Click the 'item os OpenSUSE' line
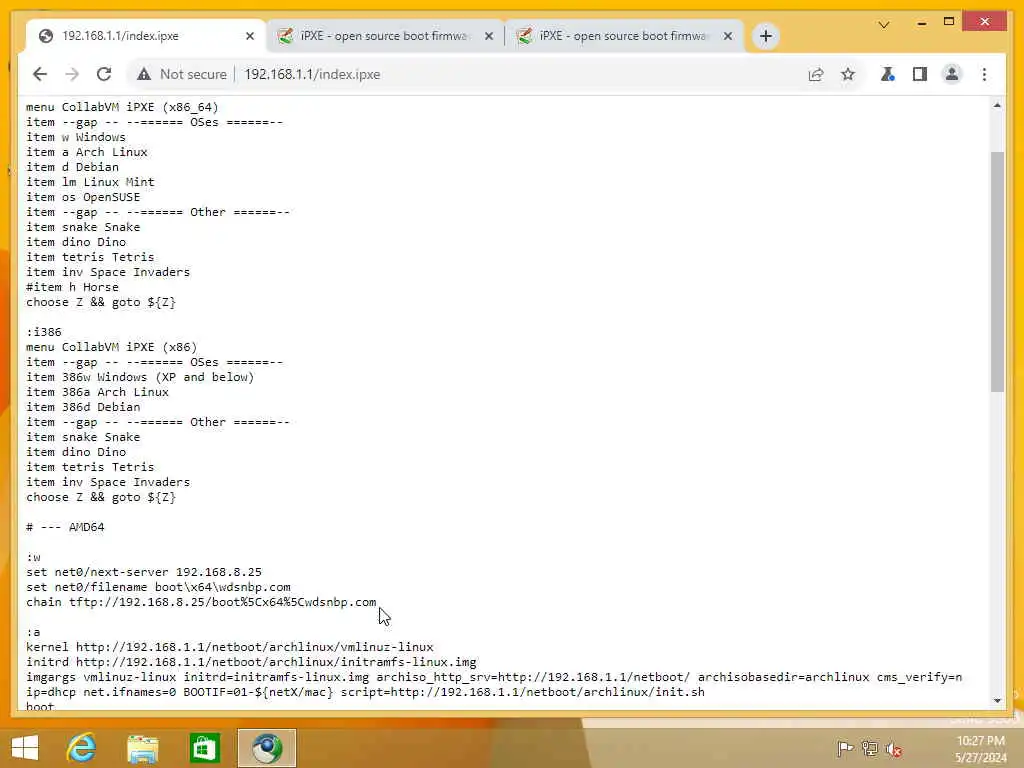This screenshot has height=768, width=1024. (83, 197)
